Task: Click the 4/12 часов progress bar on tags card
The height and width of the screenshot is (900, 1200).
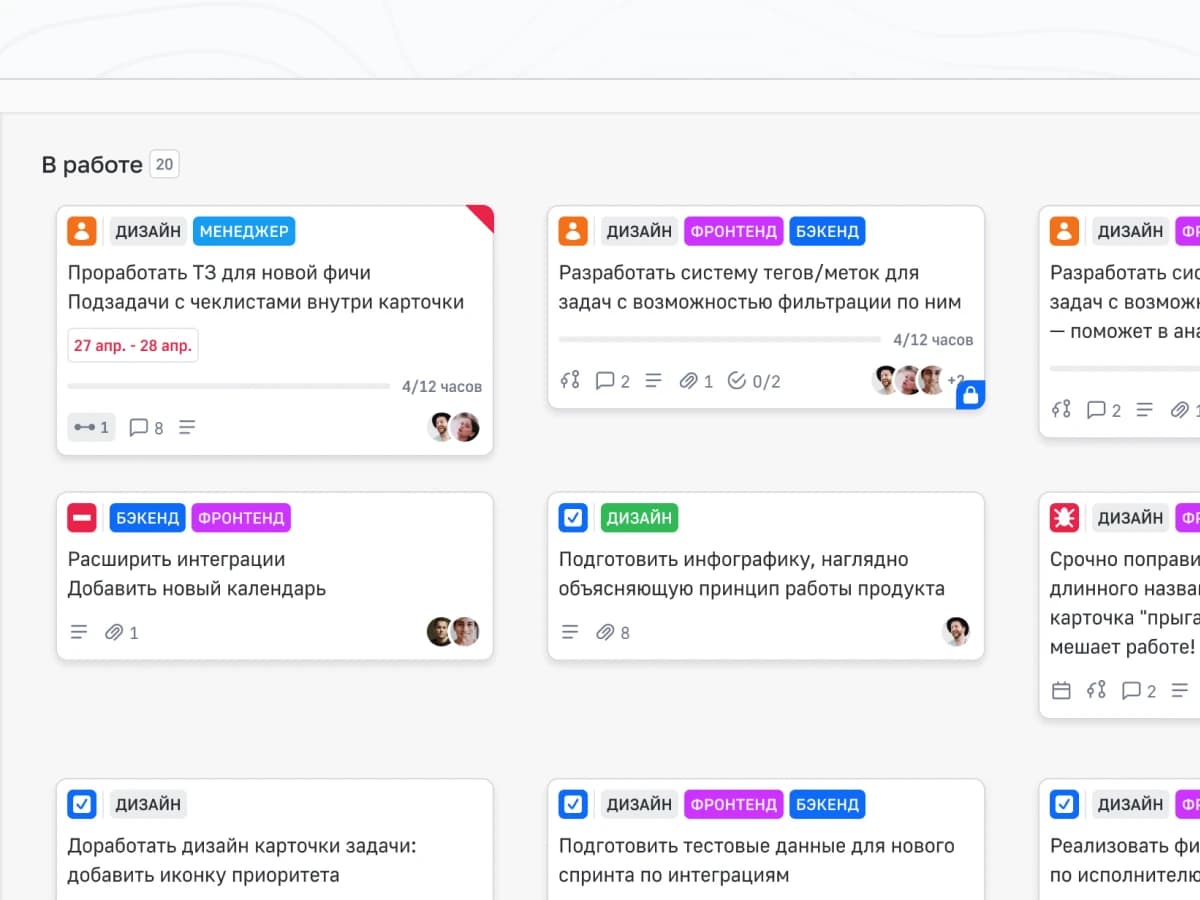Action: (720, 340)
